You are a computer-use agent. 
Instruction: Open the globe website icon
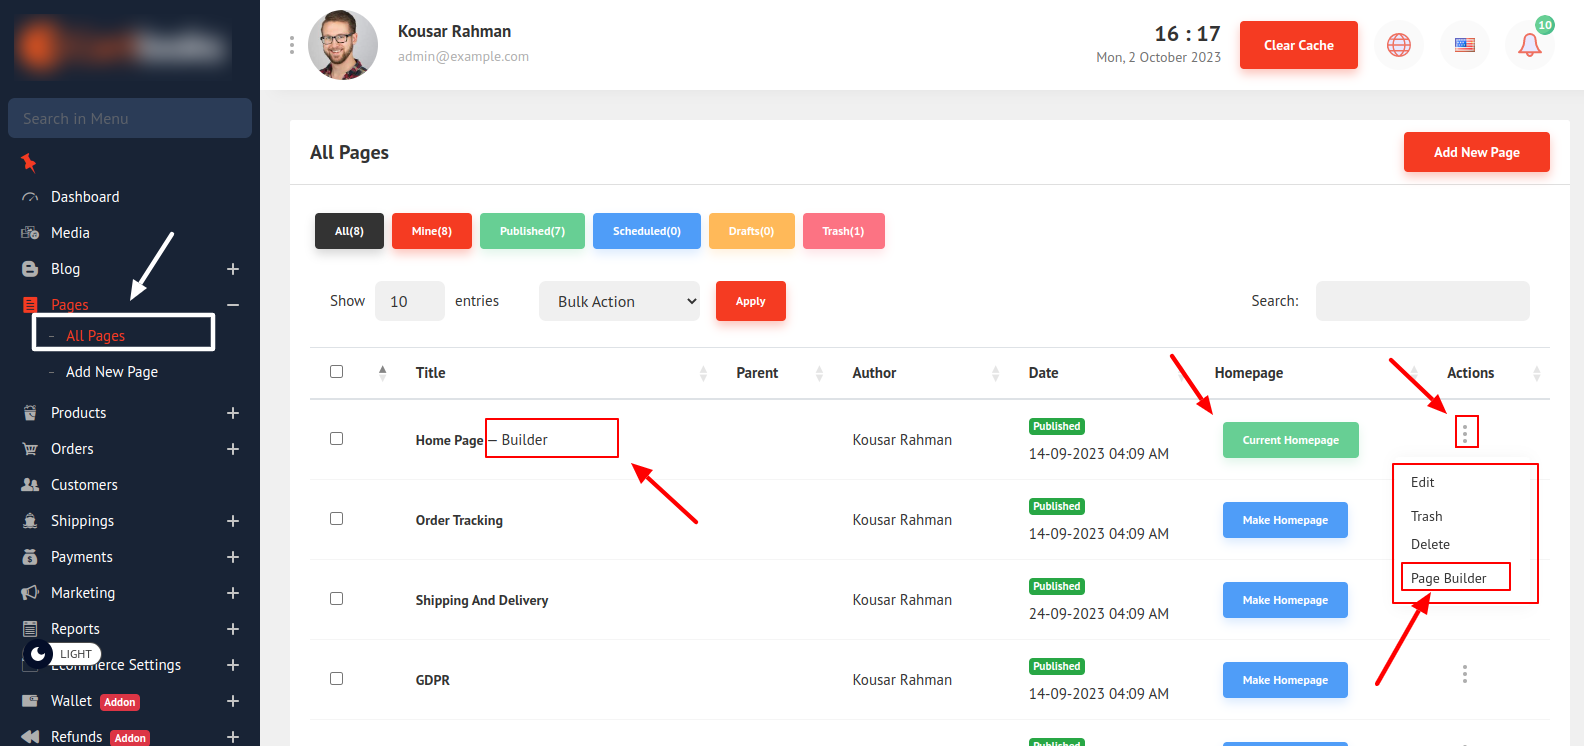tap(1398, 45)
